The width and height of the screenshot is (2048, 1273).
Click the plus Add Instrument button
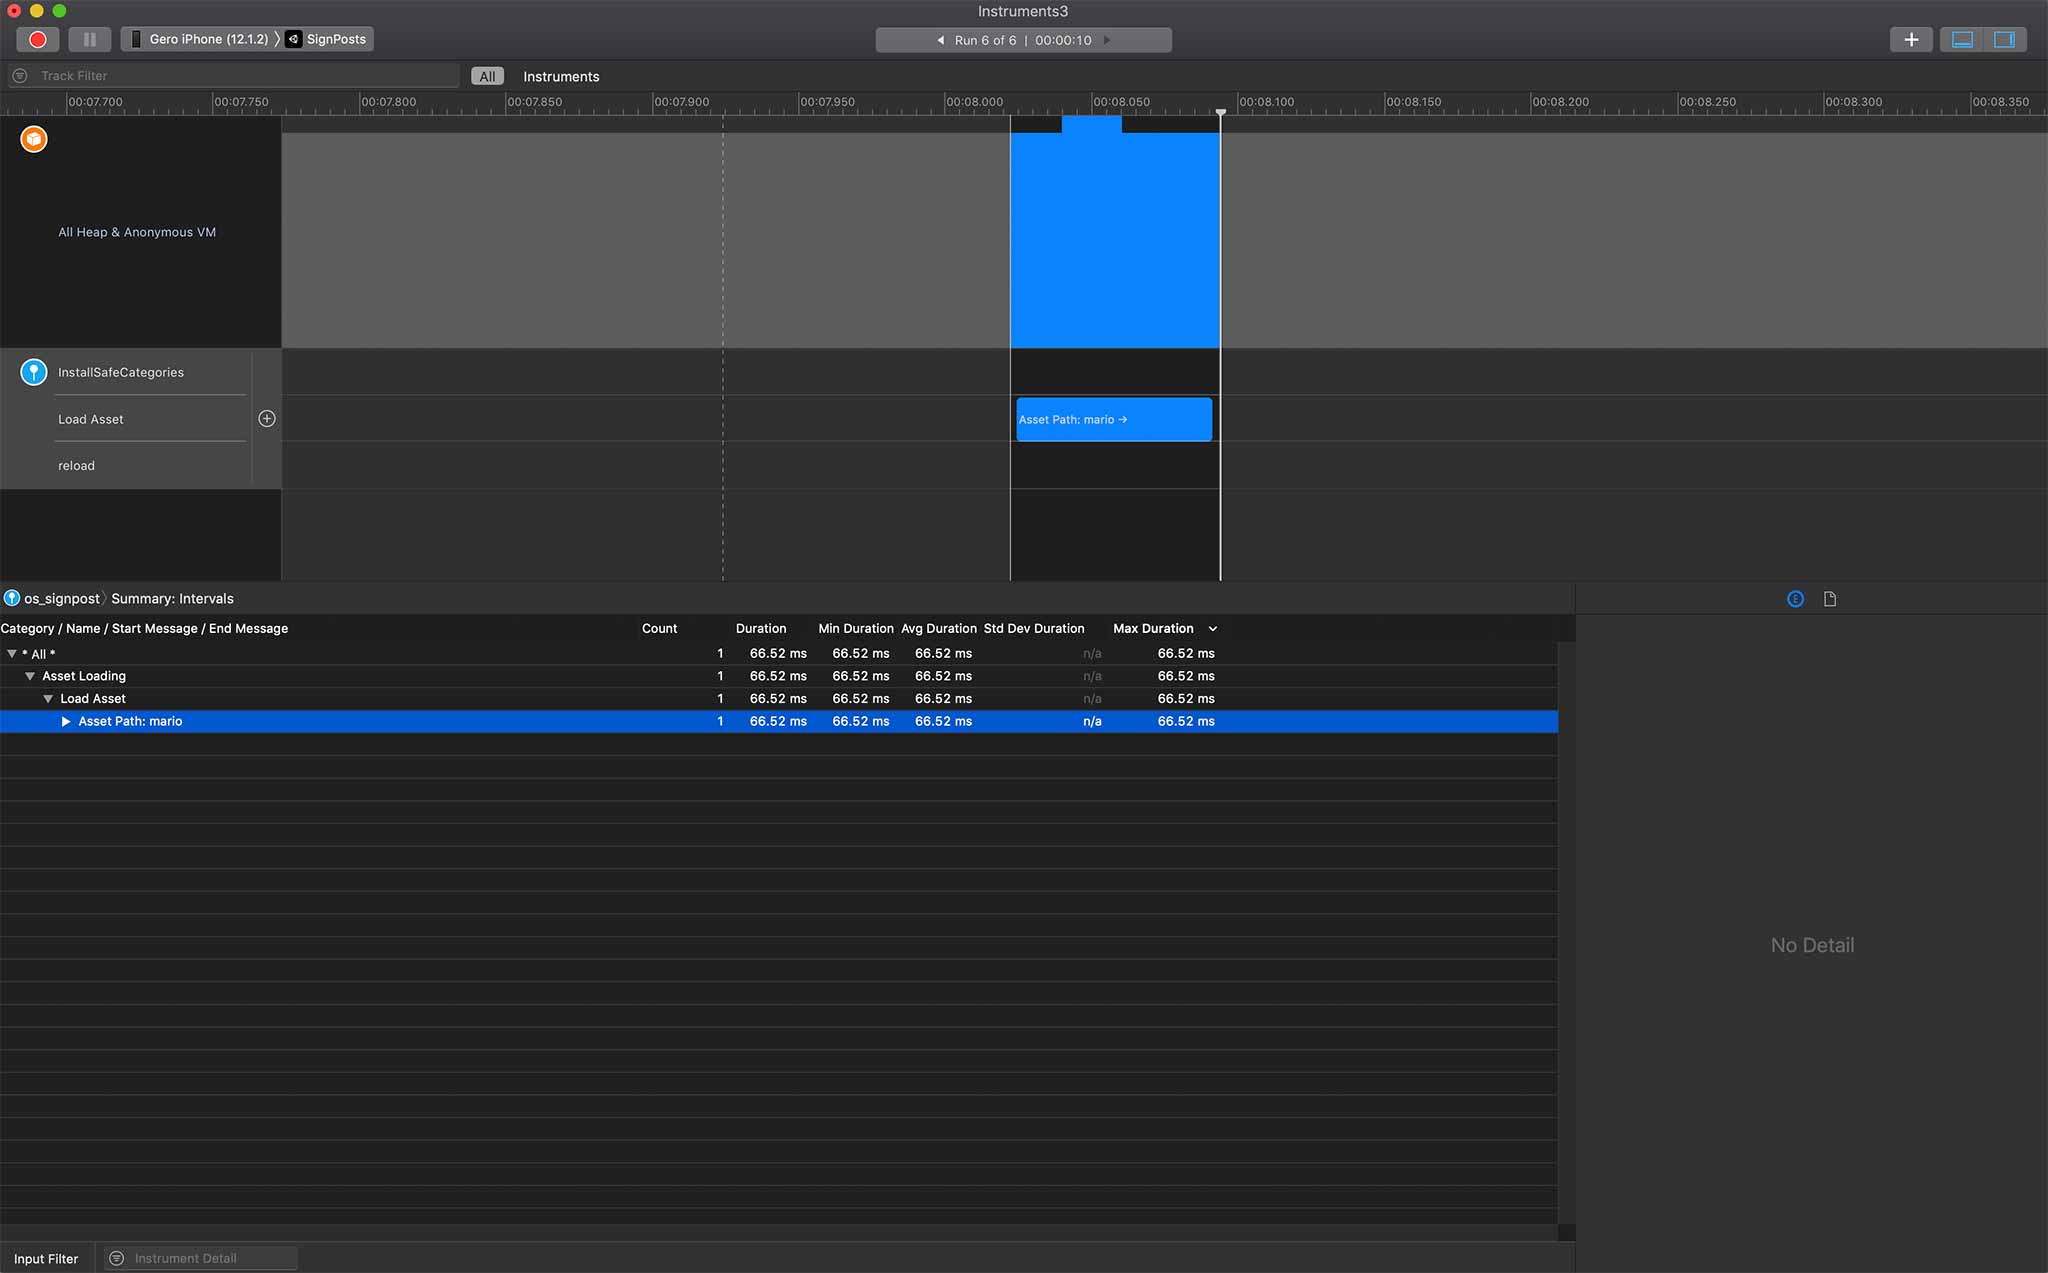coord(1910,40)
